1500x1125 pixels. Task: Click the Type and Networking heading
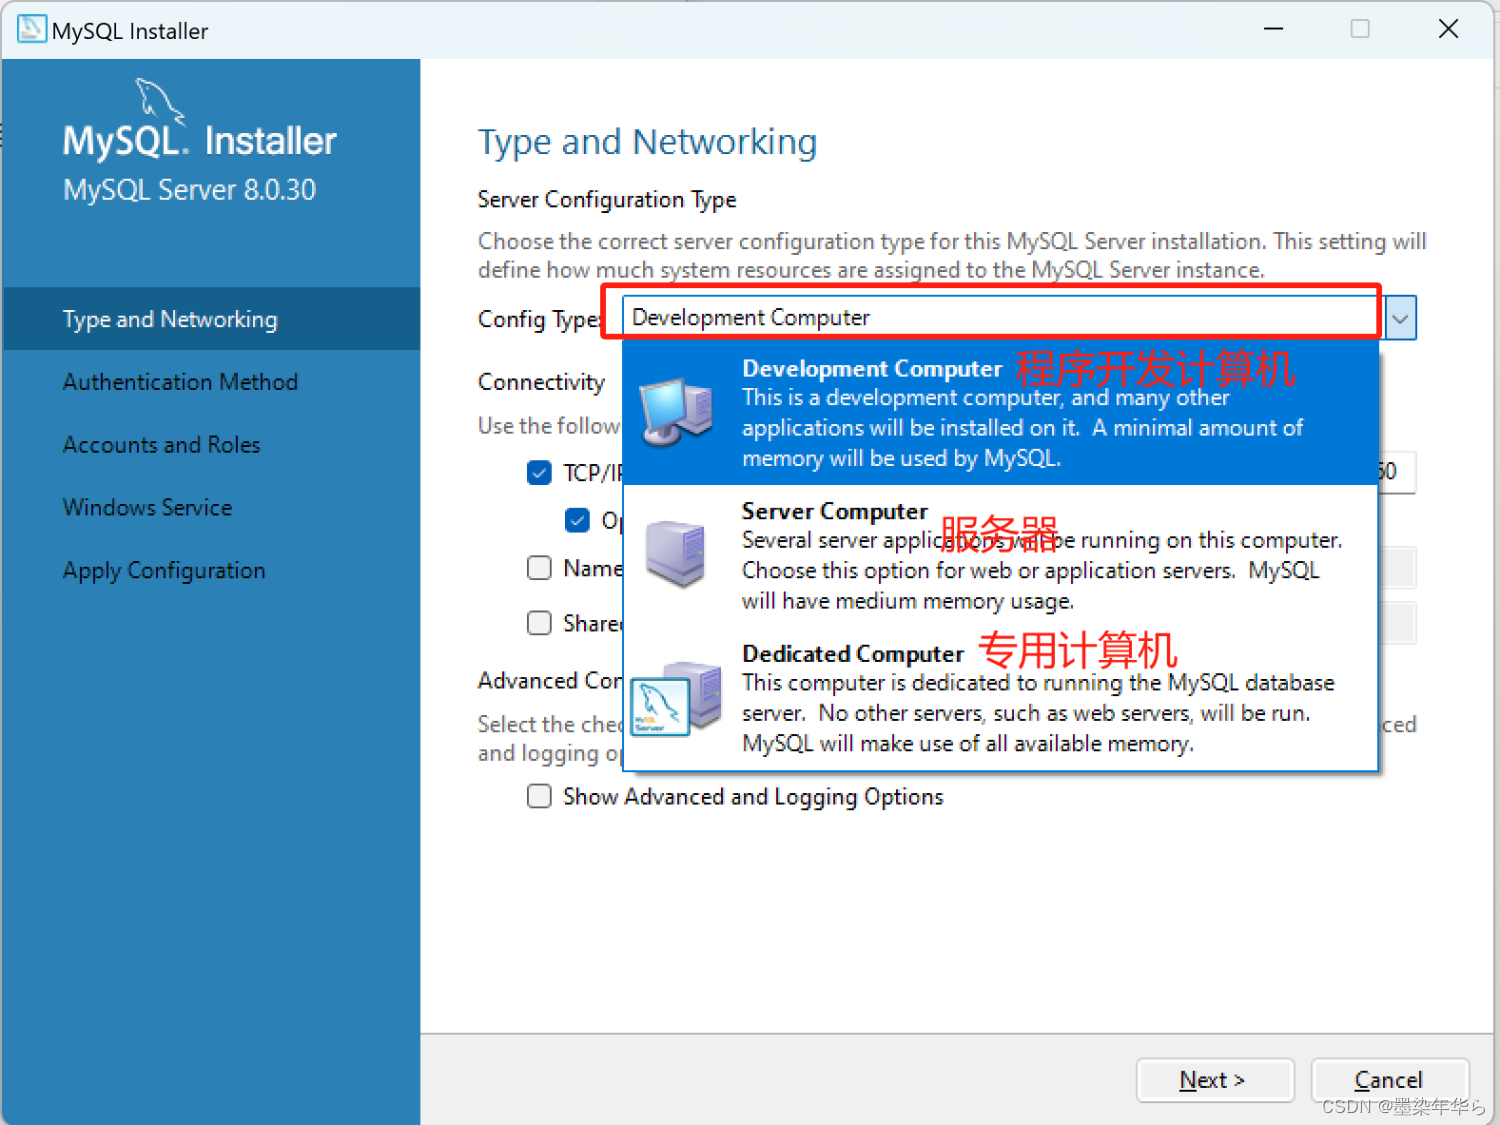coord(647,142)
